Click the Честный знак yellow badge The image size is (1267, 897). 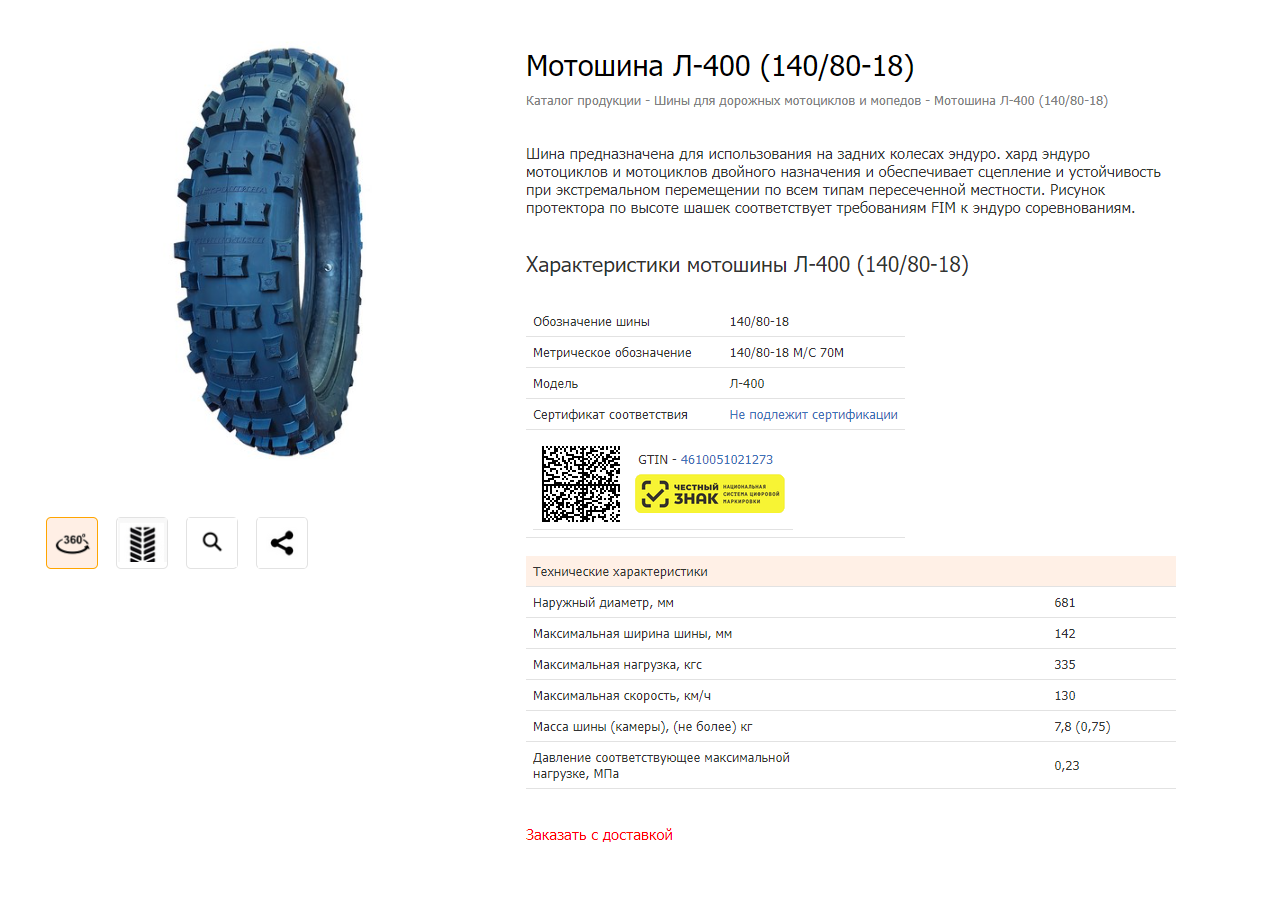click(710, 494)
